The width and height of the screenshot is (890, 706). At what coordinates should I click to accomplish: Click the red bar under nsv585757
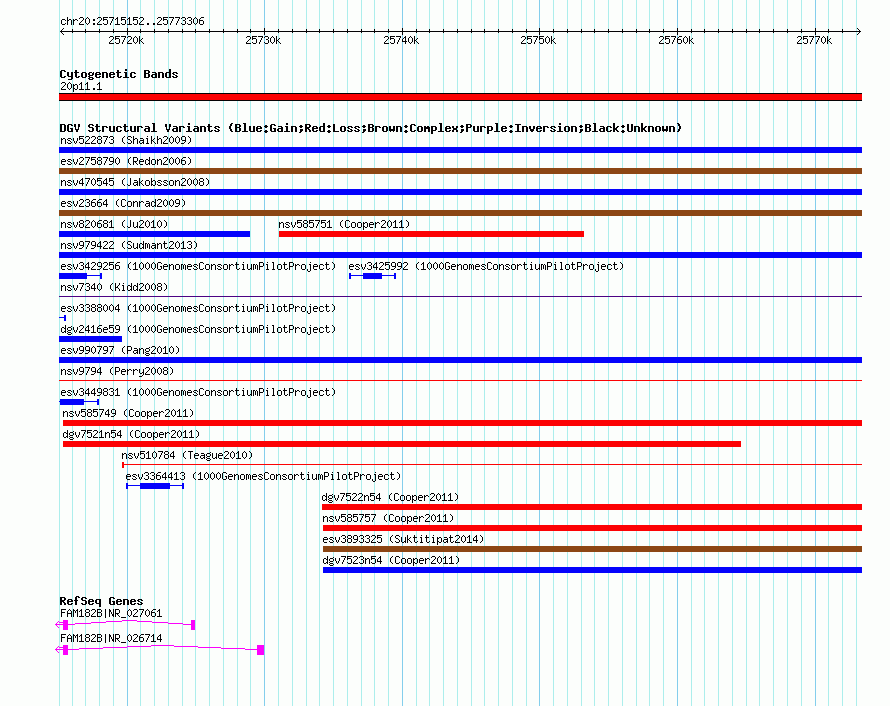pos(593,528)
